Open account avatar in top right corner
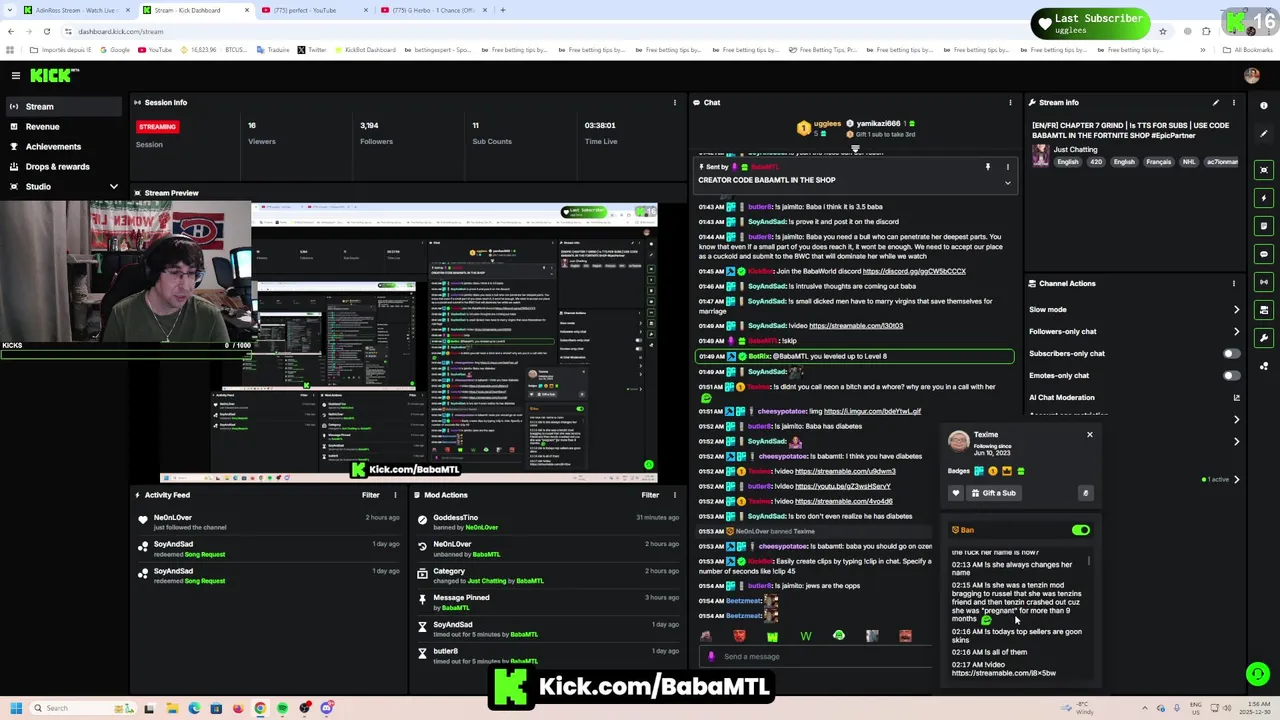This screenshot has height=720, width=1280. [x=1252, y=76]
